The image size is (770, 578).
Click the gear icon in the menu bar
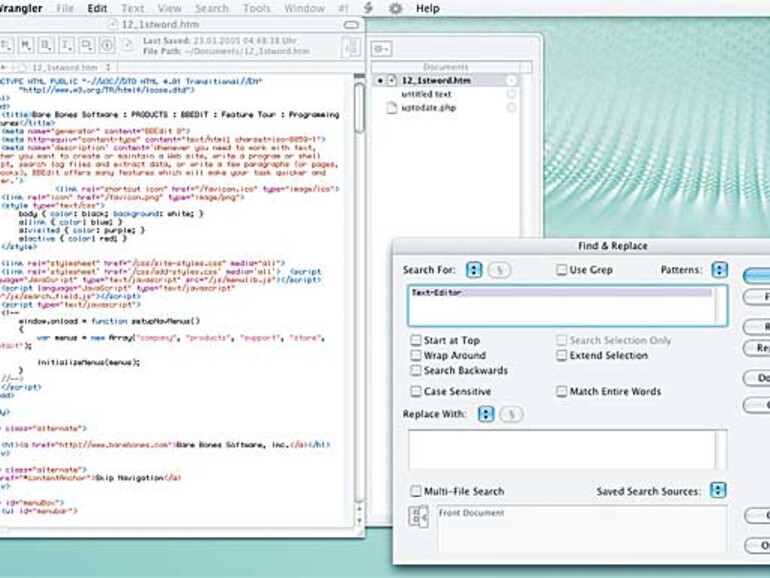pos(395,8)
